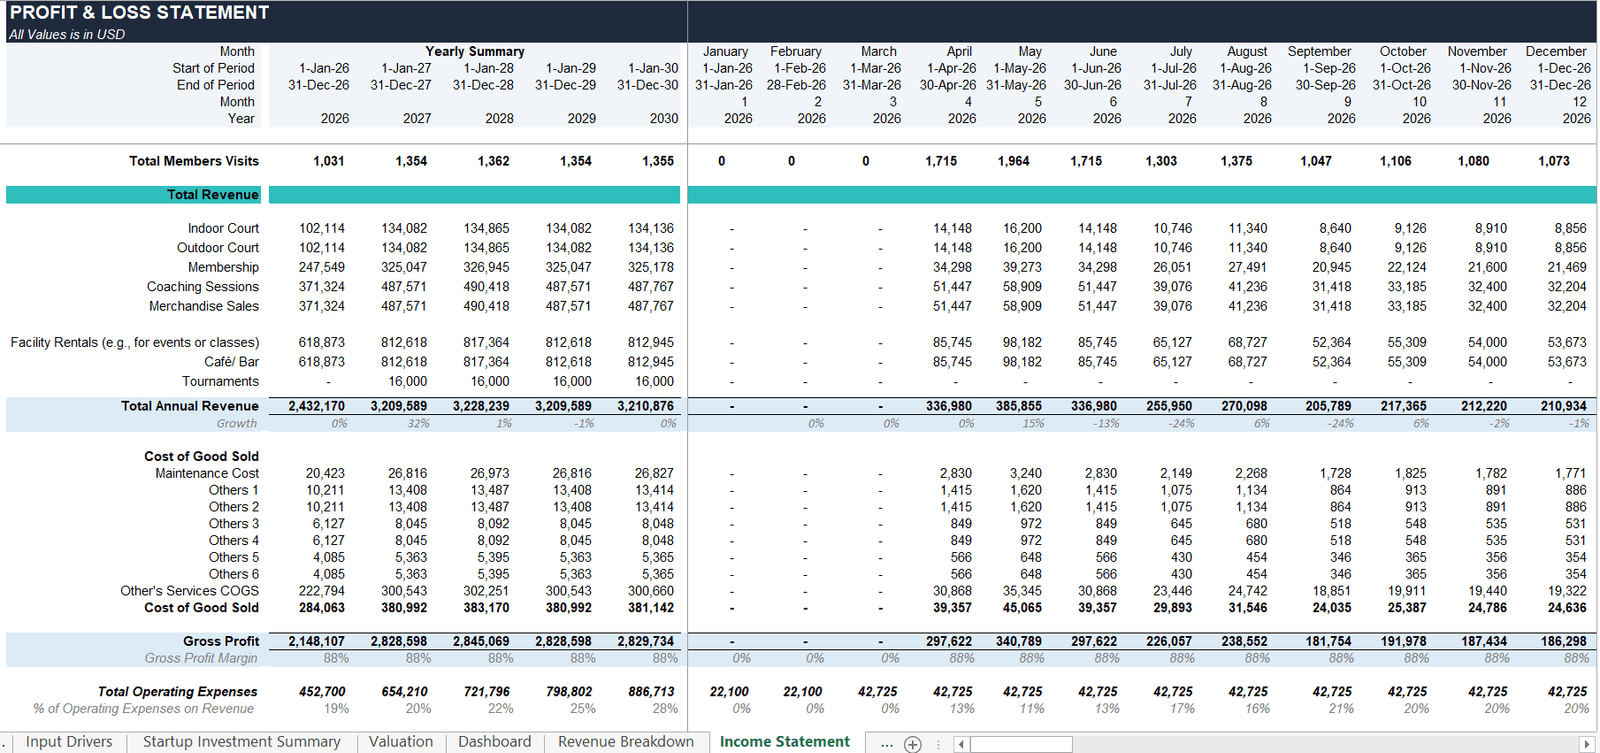Image resolution: width=1600 pixels, height=753 pixels.
Task: Select the August month header
Action: click(1247, 51)
